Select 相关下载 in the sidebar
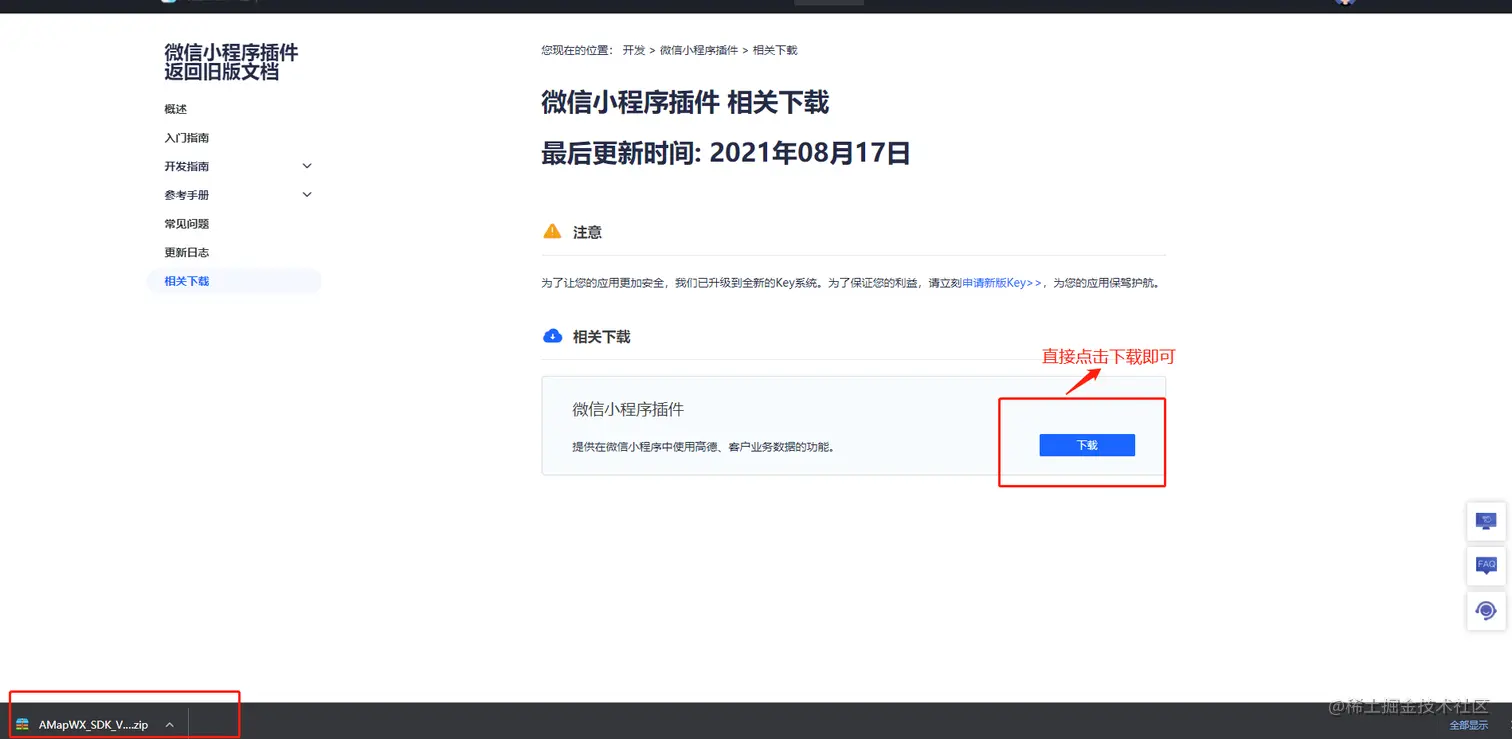1512x739 pixels. (x=234, y=281)
